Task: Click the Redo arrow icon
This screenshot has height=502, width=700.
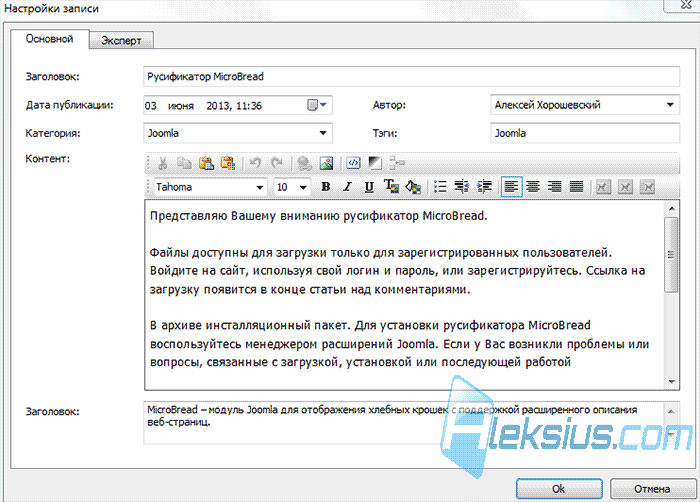Action: coord(277,163)
